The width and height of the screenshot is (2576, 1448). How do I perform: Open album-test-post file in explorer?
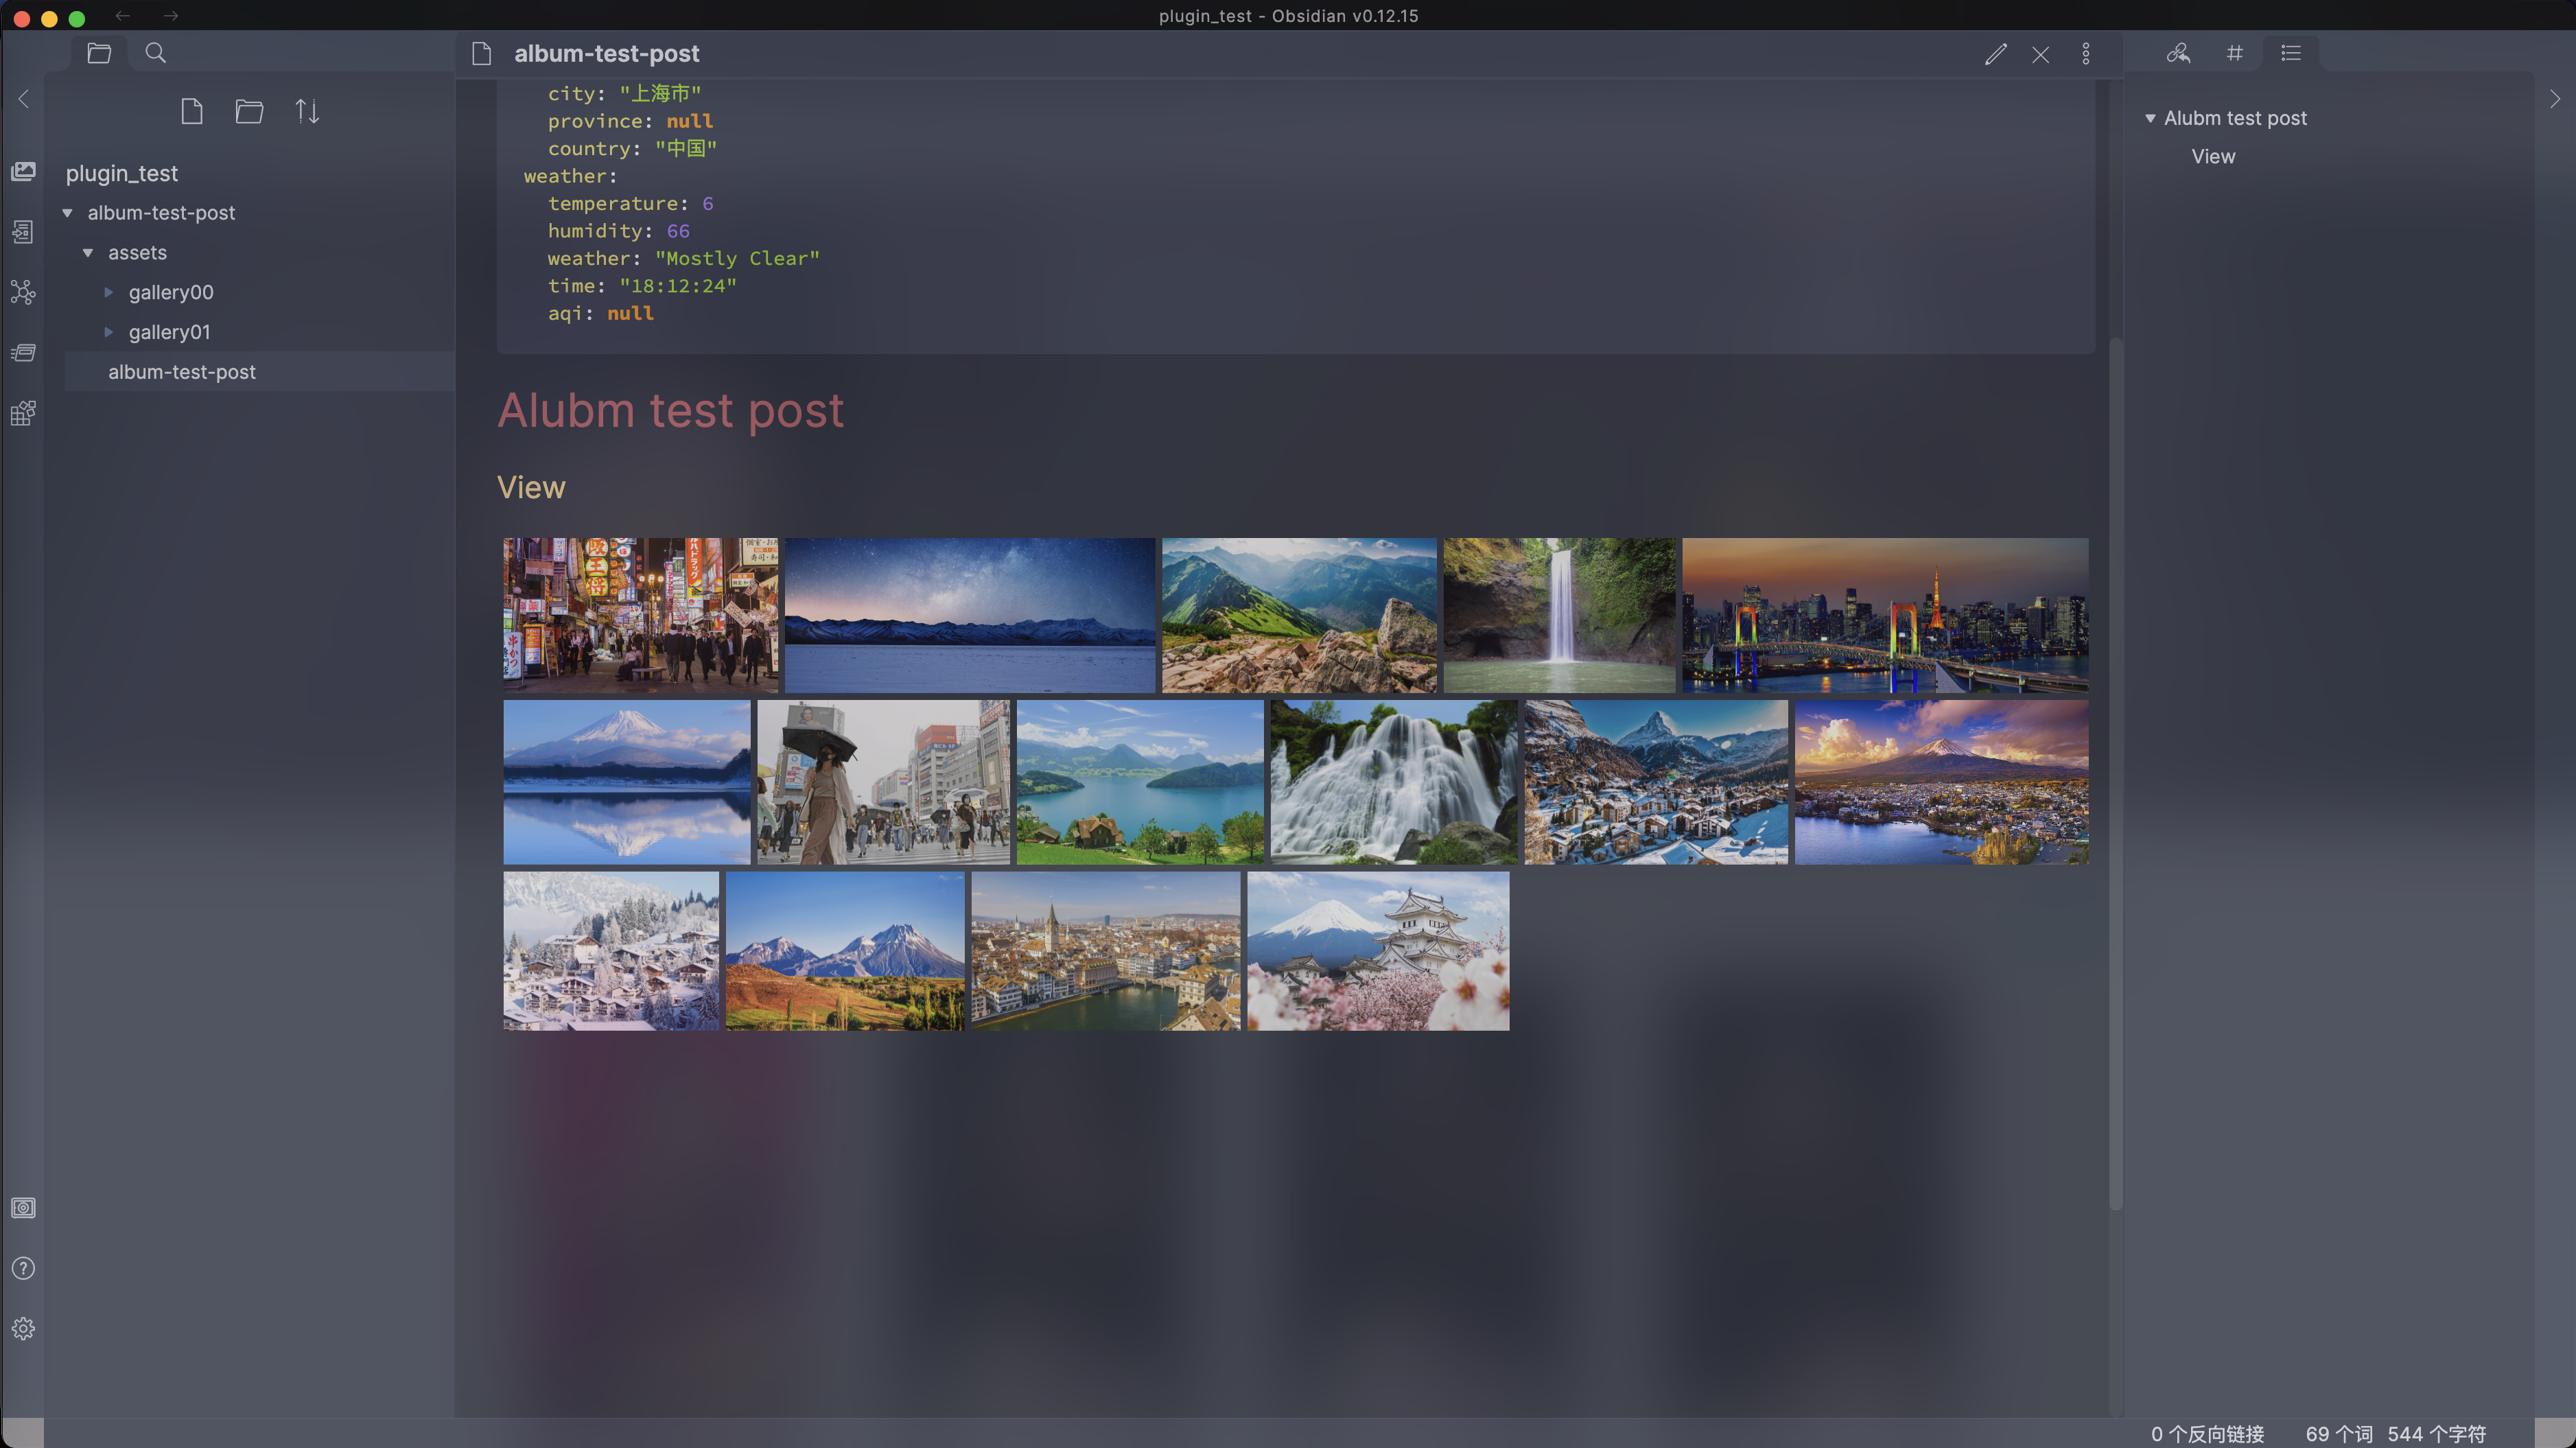(181, 372)
